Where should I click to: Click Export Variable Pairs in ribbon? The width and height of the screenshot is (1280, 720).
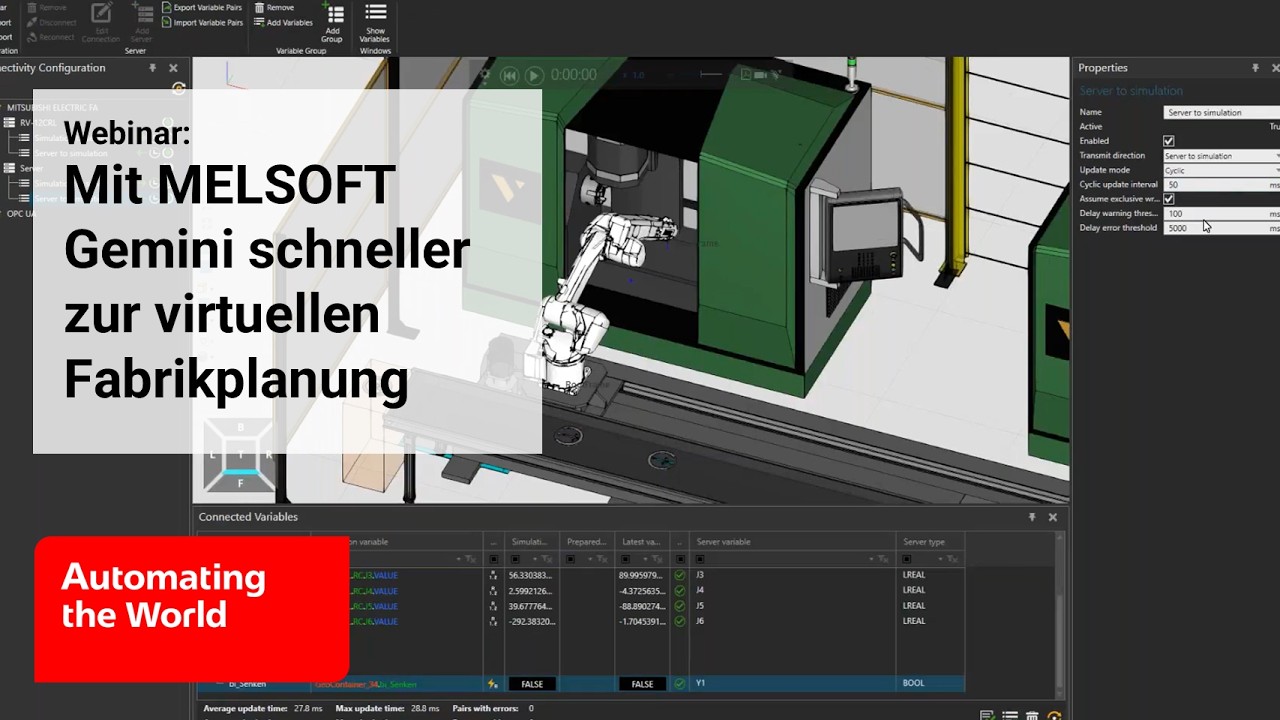[x=201, y=7]
